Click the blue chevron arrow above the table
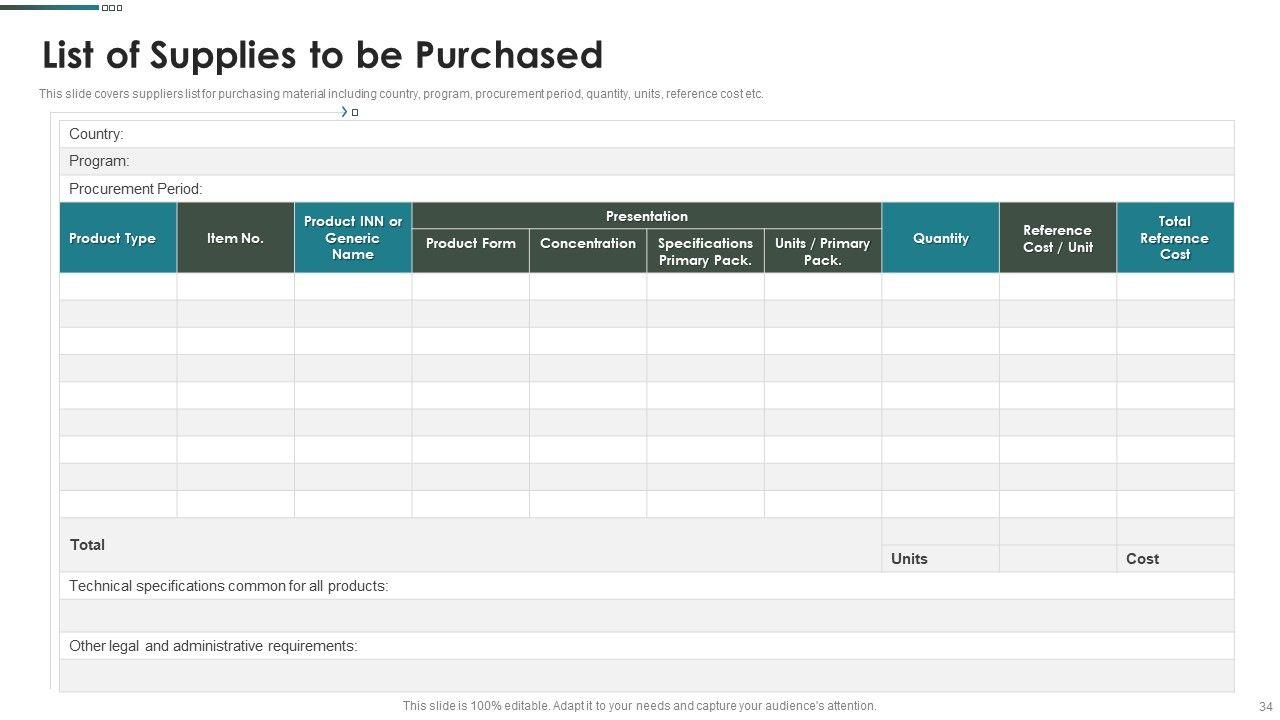Viewport: 1280px width, 720px height. [x=344, y=112]
